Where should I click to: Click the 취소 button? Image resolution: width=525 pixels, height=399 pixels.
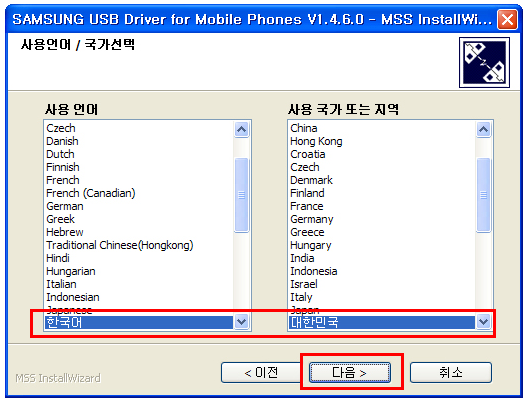tap(451, 372)
